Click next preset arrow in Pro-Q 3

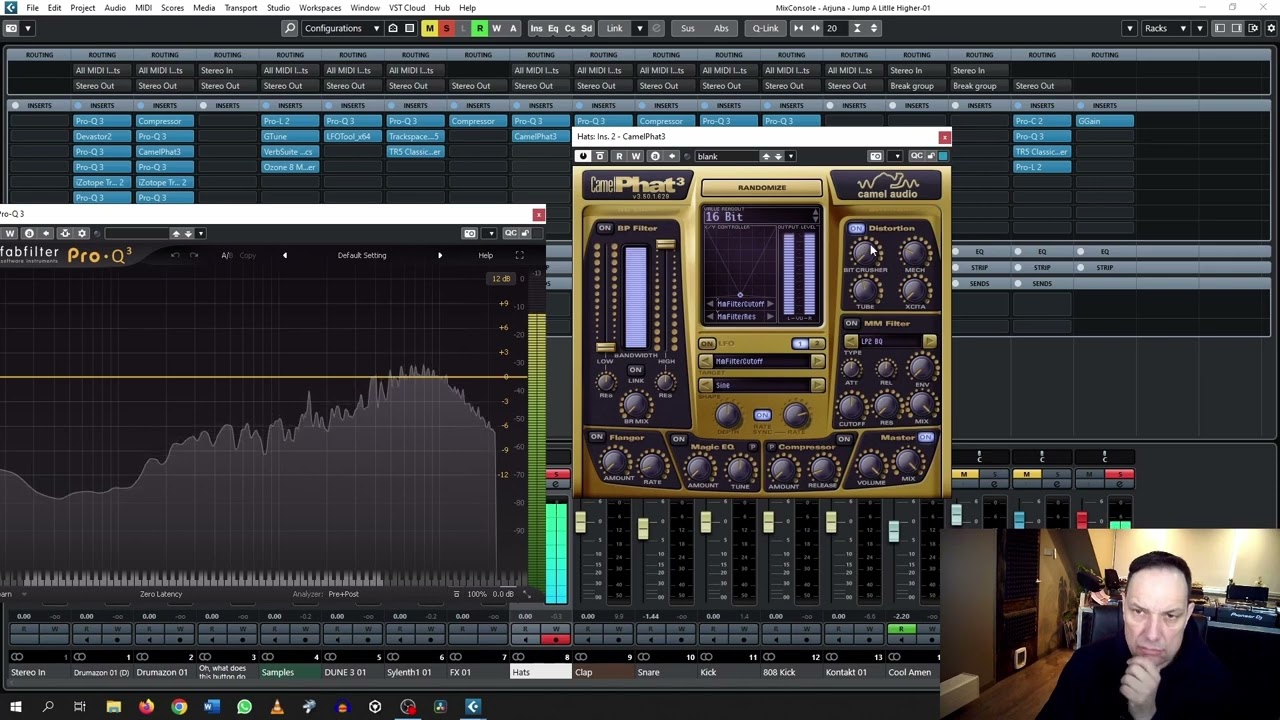(439, 255)
